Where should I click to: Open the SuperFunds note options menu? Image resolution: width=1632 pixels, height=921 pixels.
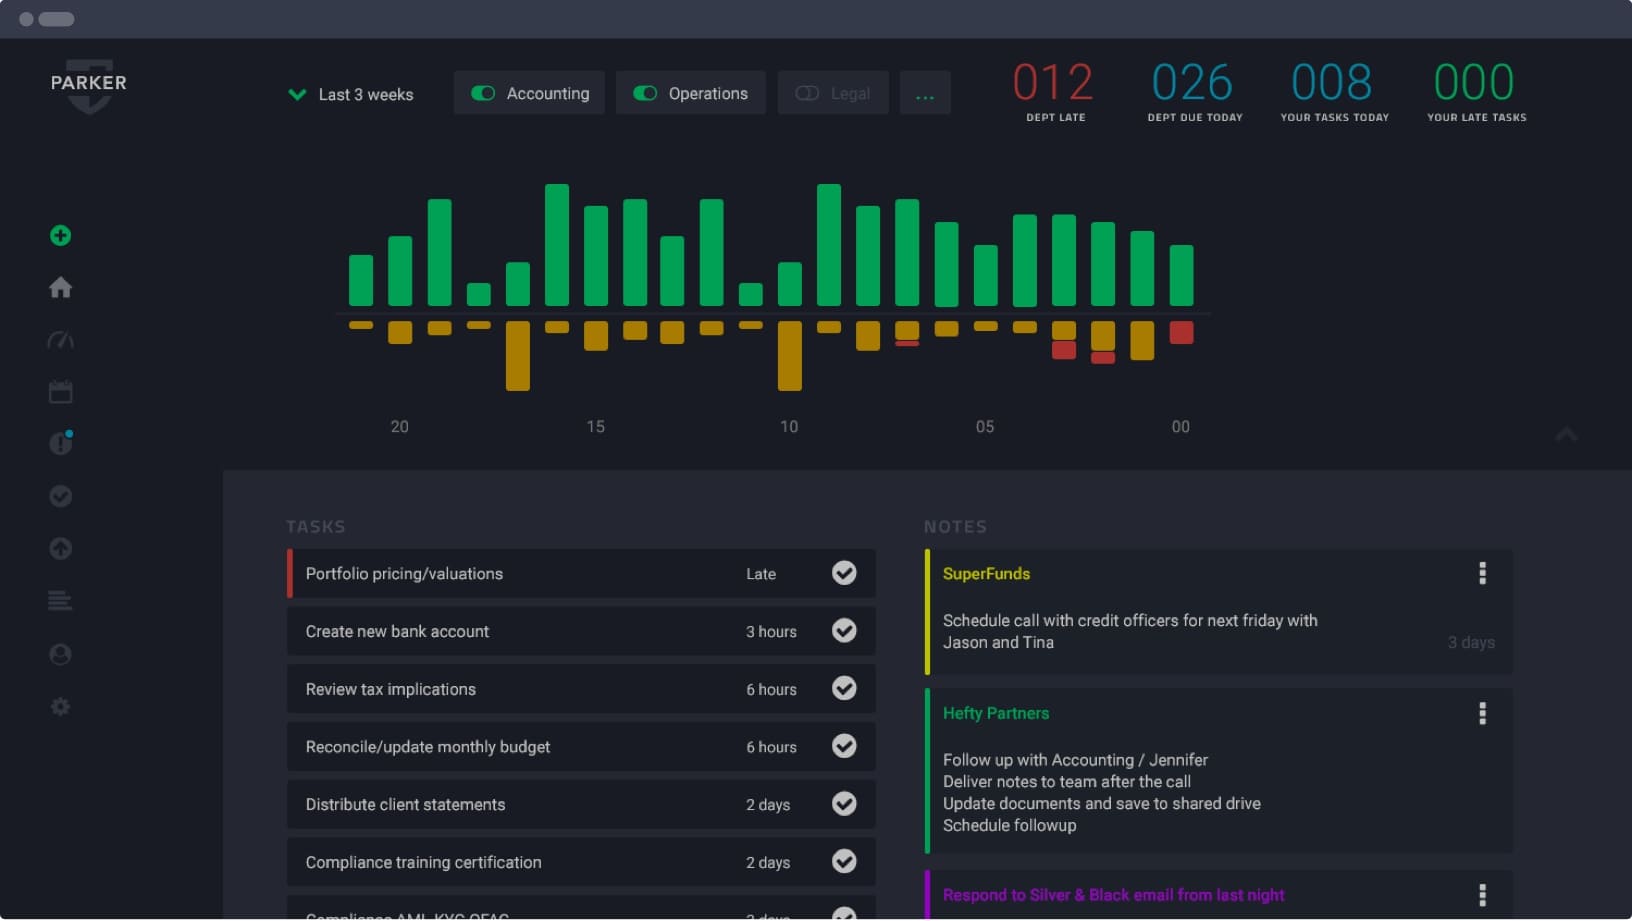click(1482, 573)
